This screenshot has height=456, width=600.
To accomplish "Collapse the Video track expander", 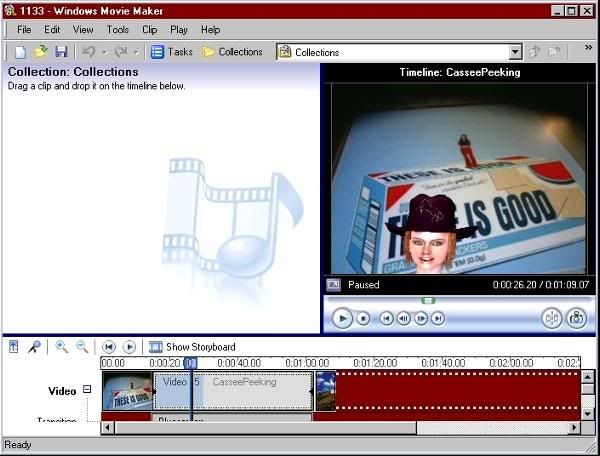I will coord(87,389).
